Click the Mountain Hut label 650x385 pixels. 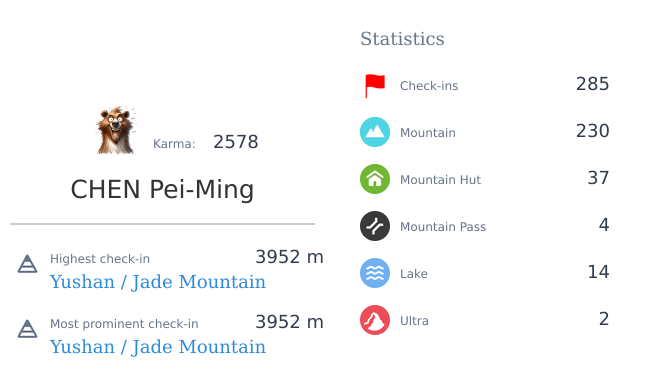[x=440, y=180]
